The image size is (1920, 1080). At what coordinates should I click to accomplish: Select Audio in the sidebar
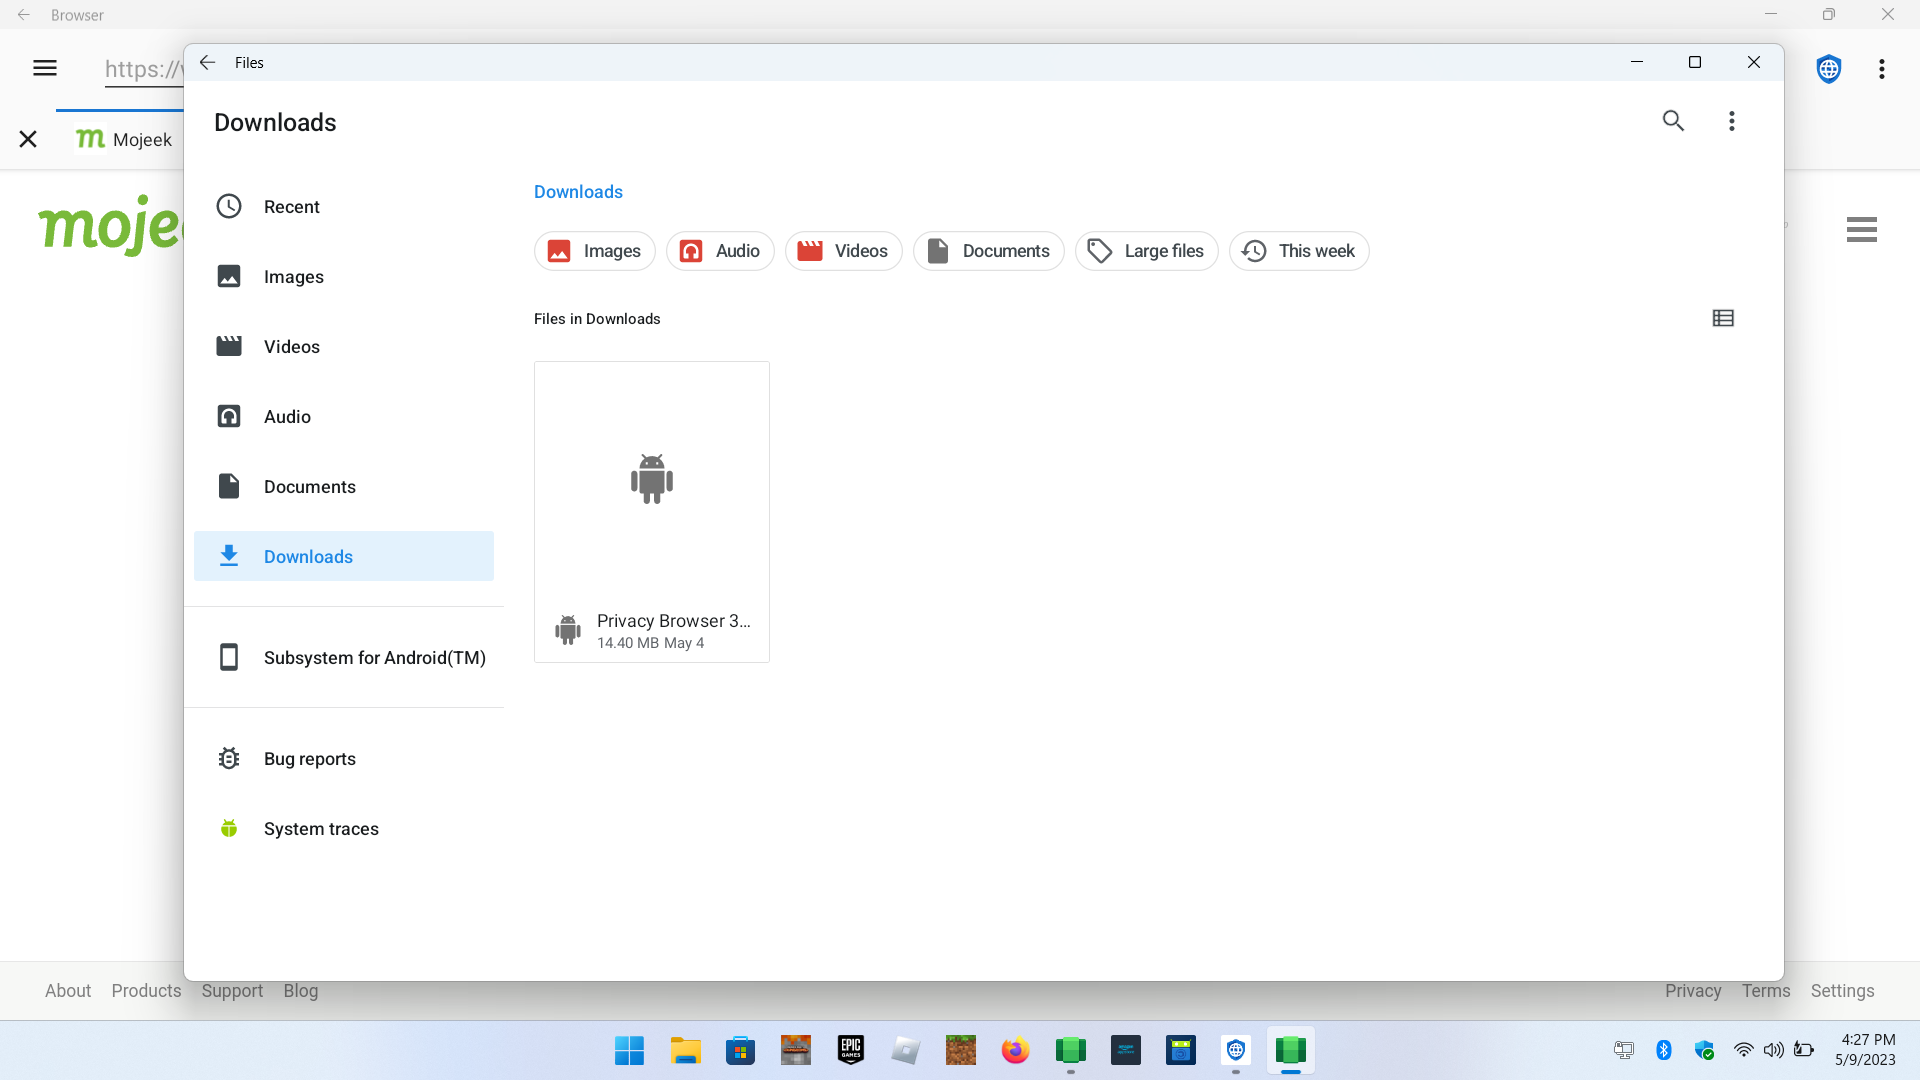[344, 416]
